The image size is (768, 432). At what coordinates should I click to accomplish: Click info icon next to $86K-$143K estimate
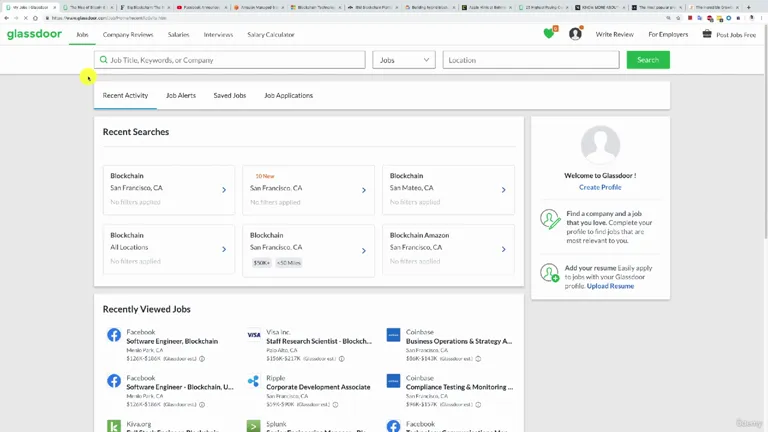(x=478, y=359)
